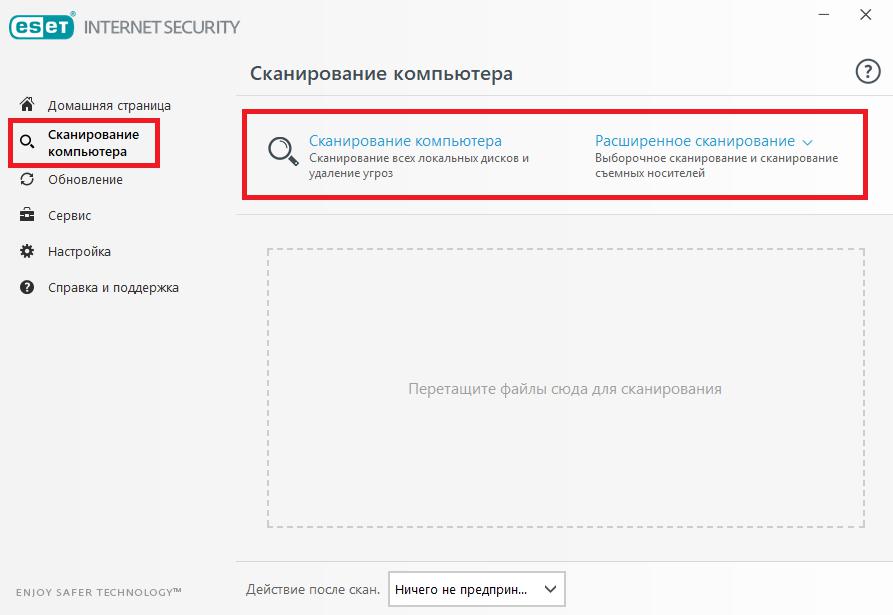The width and height of the screenshot is (893, 615).
Task: Click the home icon beside Домашняя страница
Action: click(27, 104)
